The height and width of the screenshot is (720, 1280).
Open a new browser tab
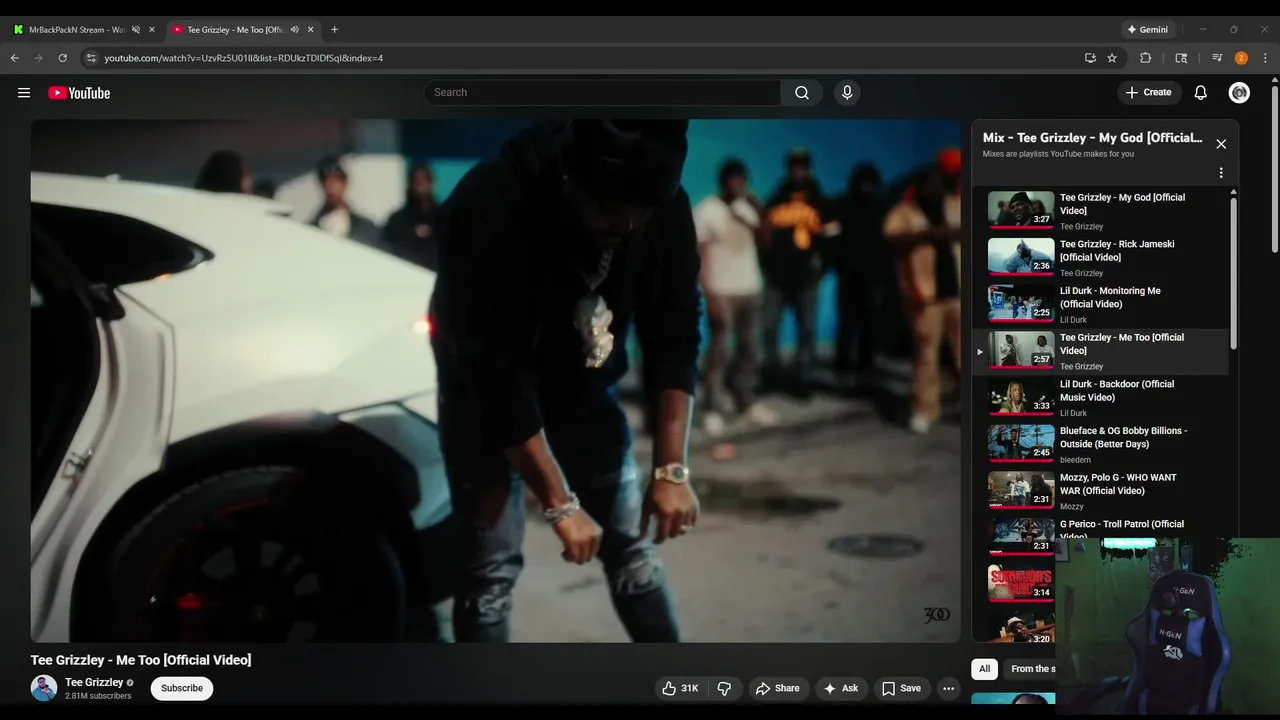pyautogui.click(x=334, y=30)
